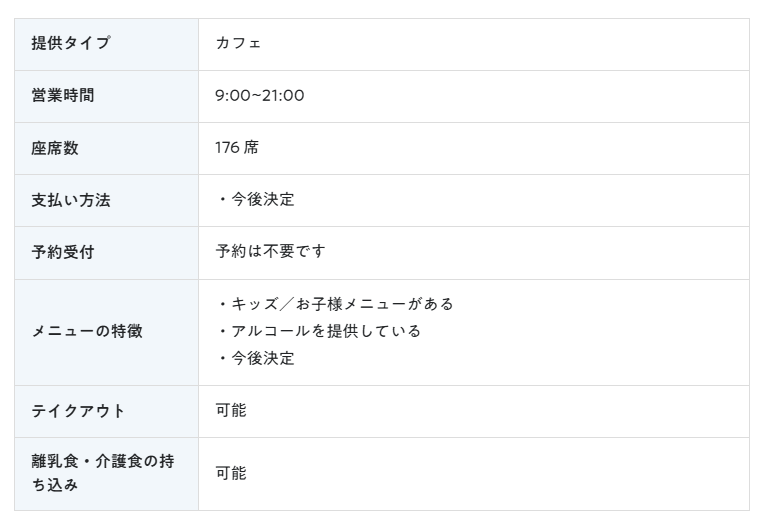Click the 支払い方法 row header

106,200
